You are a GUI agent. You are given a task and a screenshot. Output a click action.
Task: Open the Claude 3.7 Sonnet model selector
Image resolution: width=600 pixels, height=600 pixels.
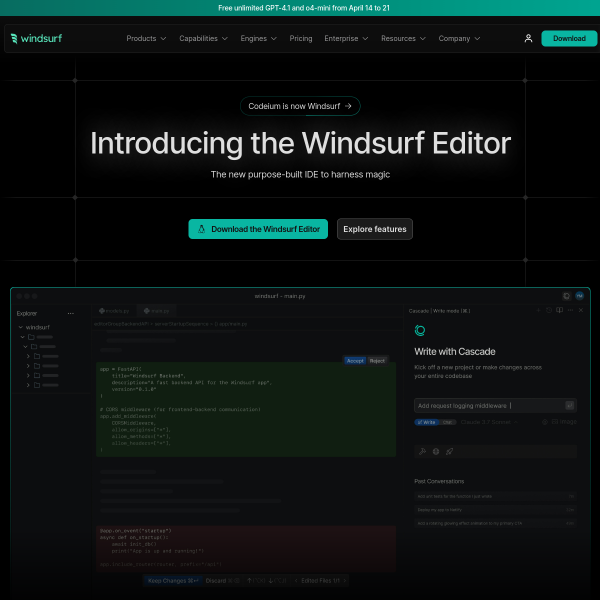489,422
